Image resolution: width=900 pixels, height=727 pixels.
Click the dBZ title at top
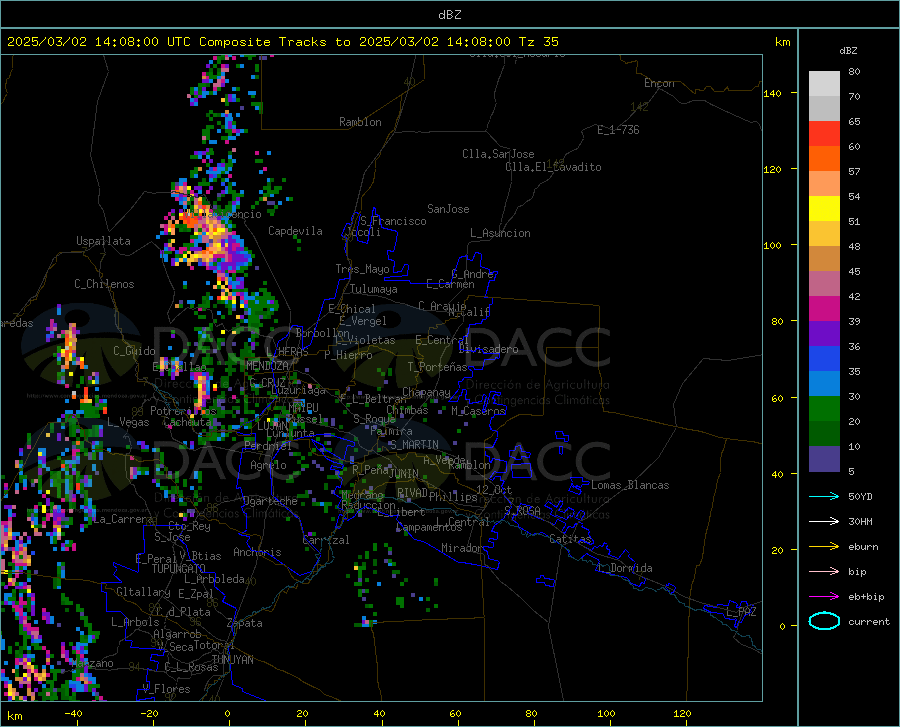449,15
